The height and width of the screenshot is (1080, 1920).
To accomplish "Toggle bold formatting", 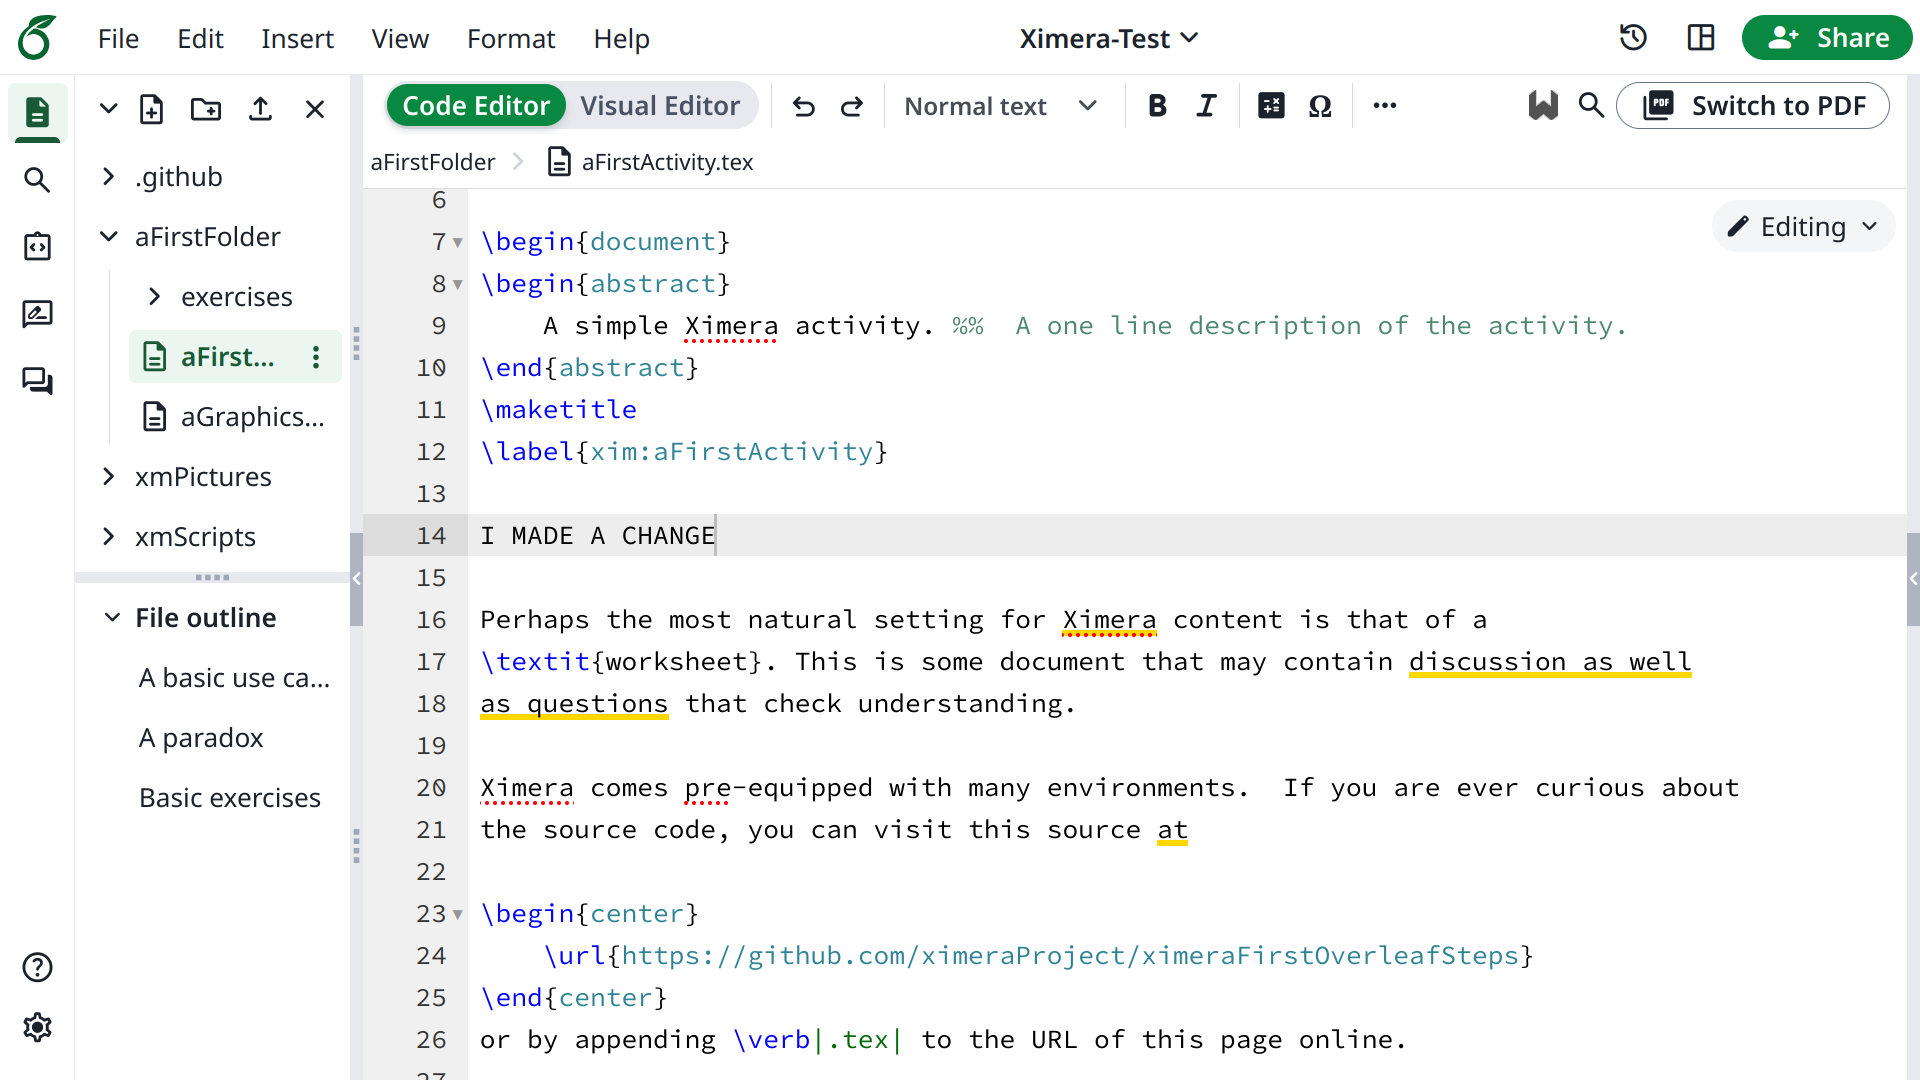I will (x=1157, y=106).
